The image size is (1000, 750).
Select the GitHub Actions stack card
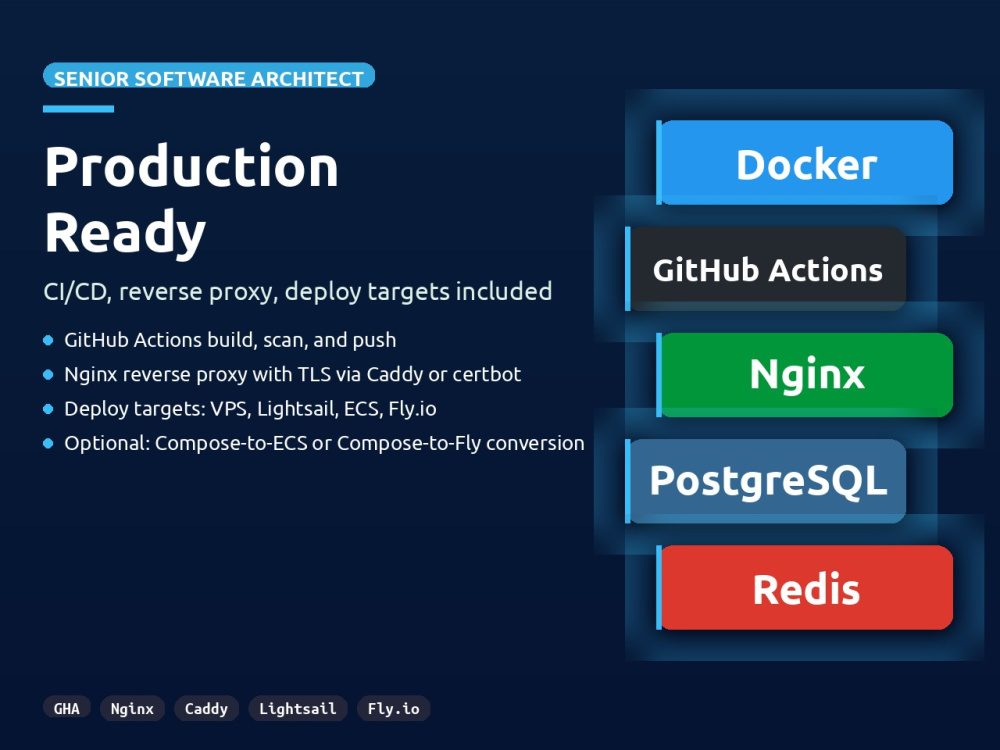point(765,268)
